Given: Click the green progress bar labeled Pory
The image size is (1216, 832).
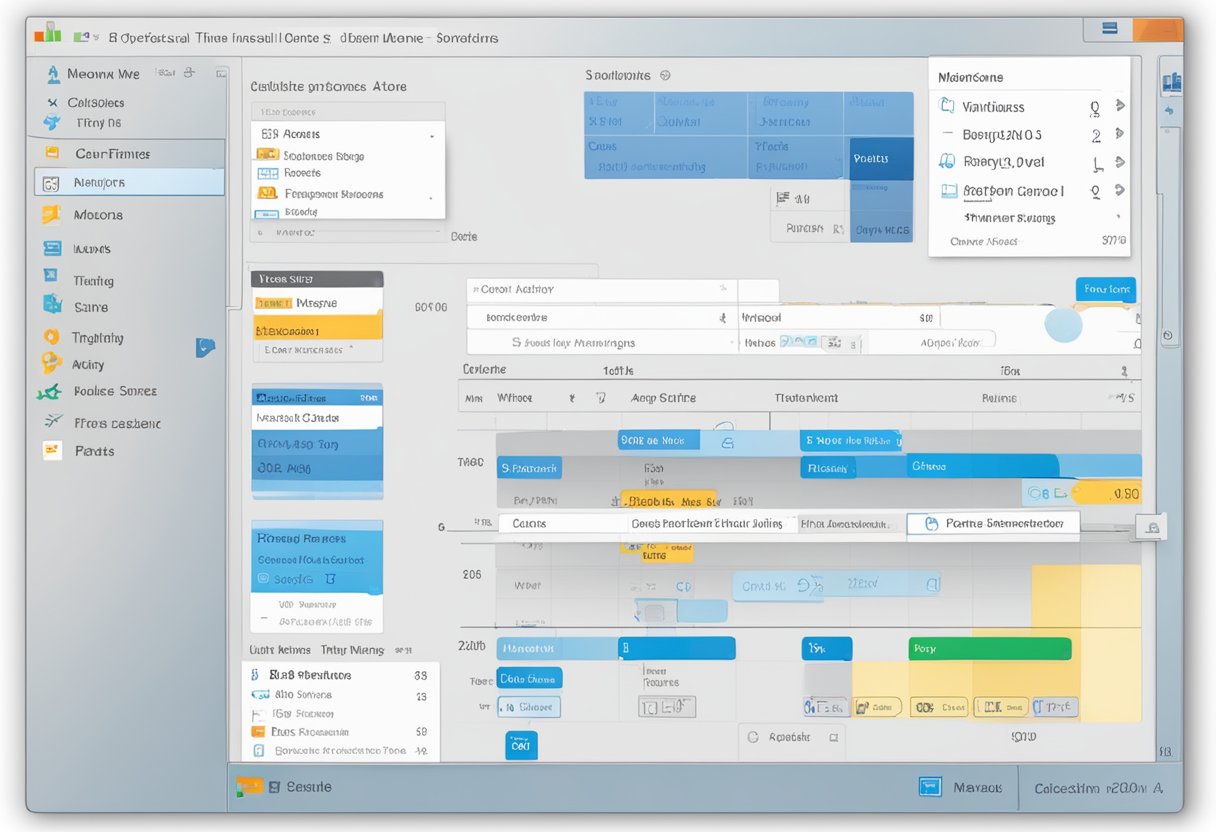Looking at the screenshot, I should coord(989,648).
